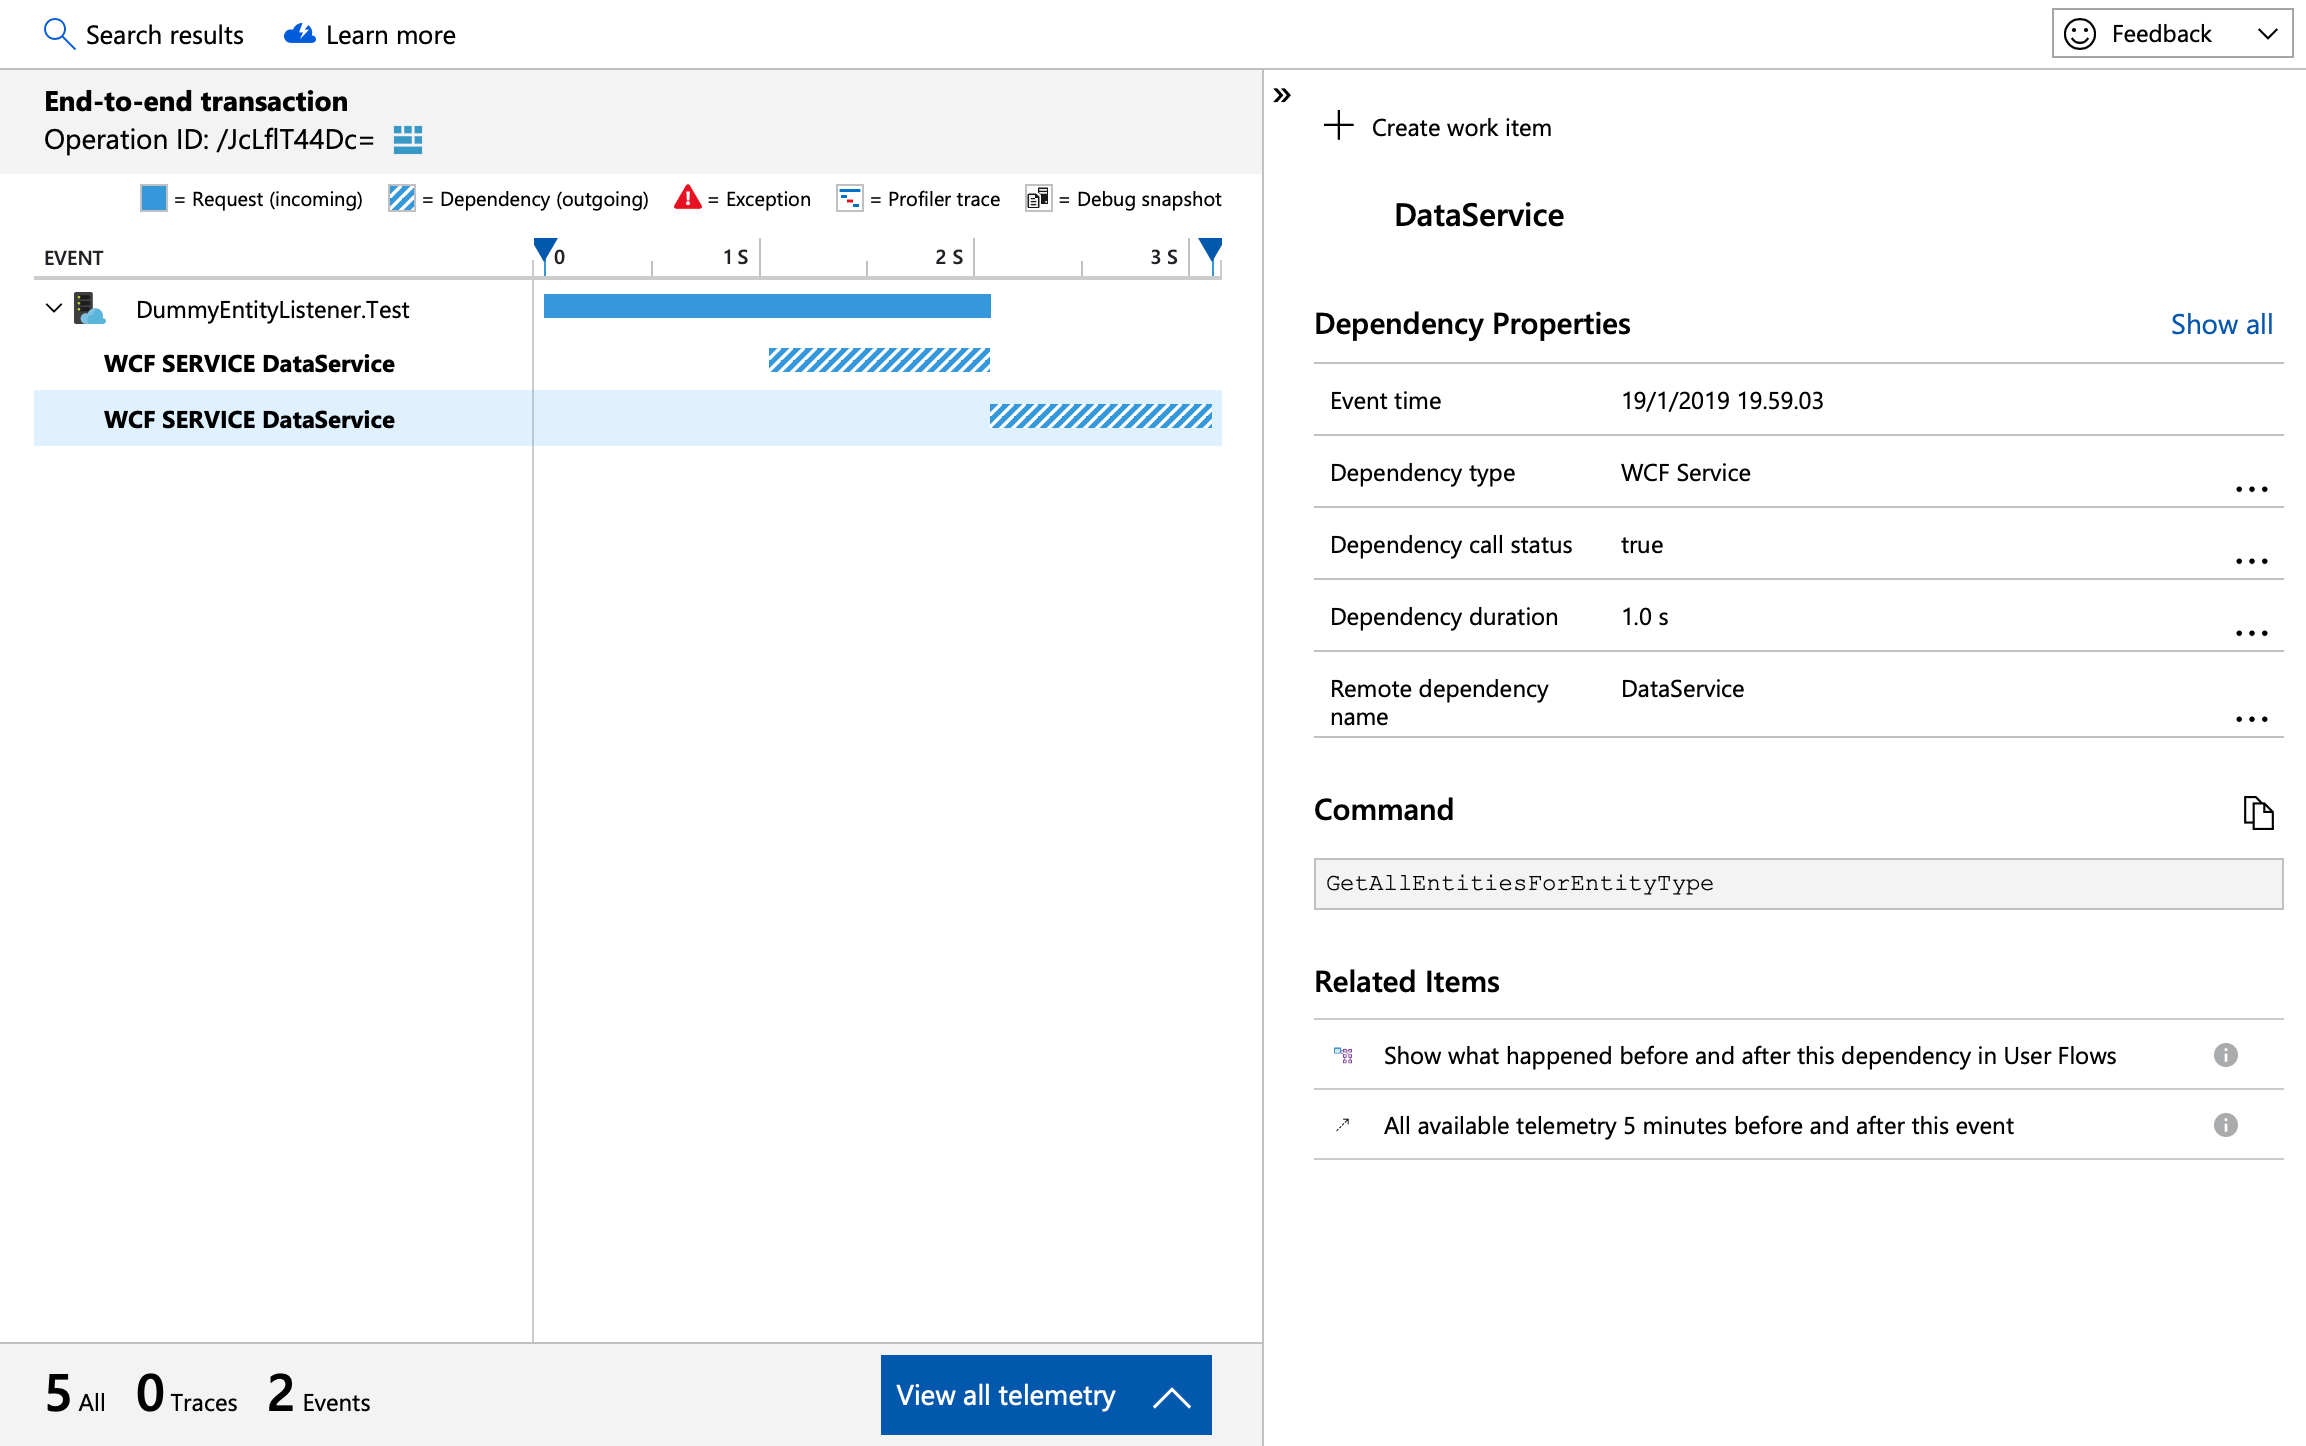Image resolution: width=2306 pixels, height=1446 pixels.
Task: Click the Event time value 19/1/2019 19.59.03
Action: coord(1722,401)
